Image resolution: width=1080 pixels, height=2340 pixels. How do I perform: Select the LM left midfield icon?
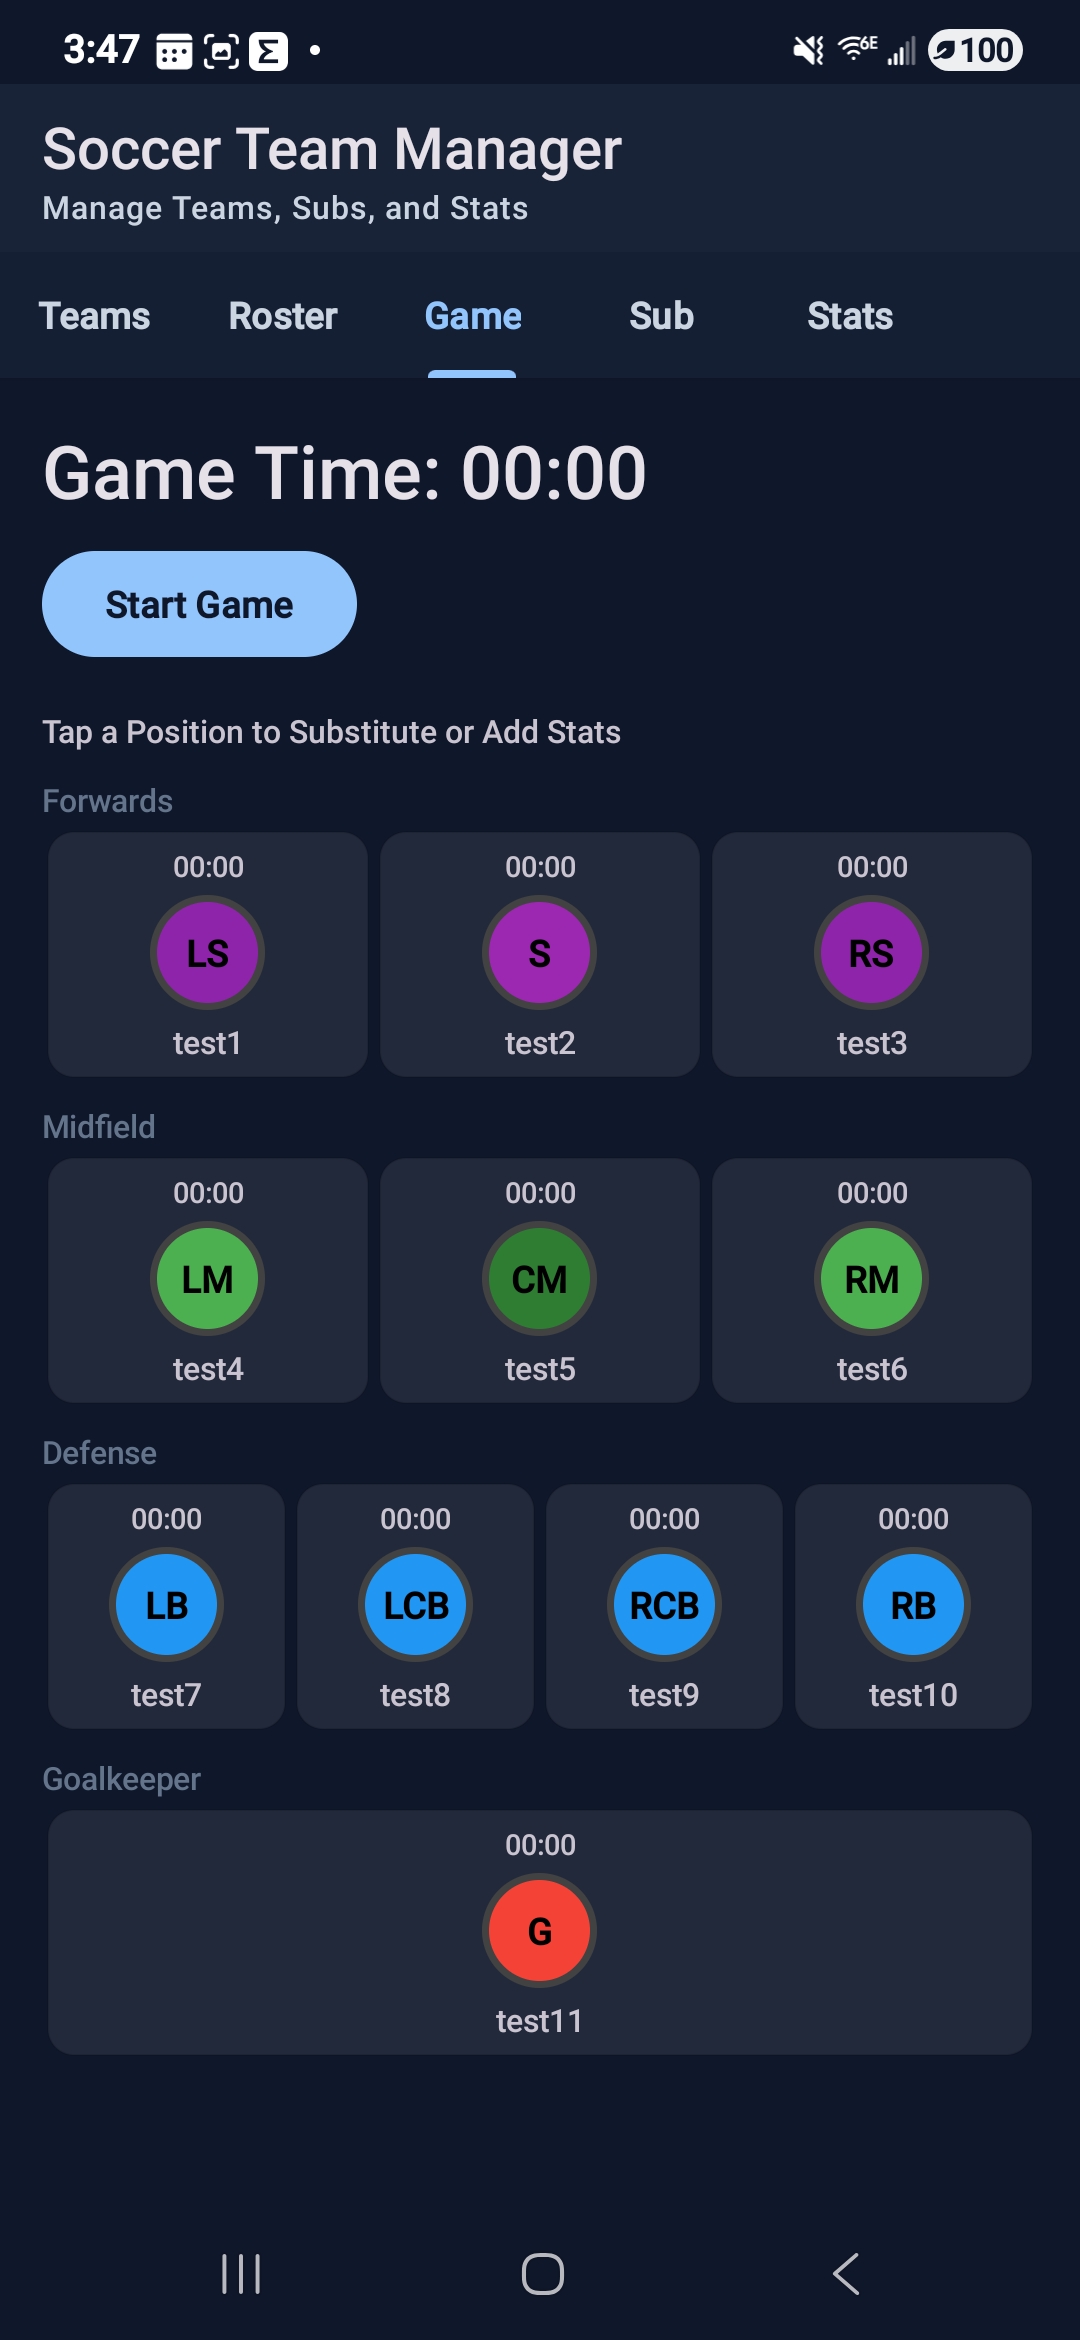tap(207, 1279)
